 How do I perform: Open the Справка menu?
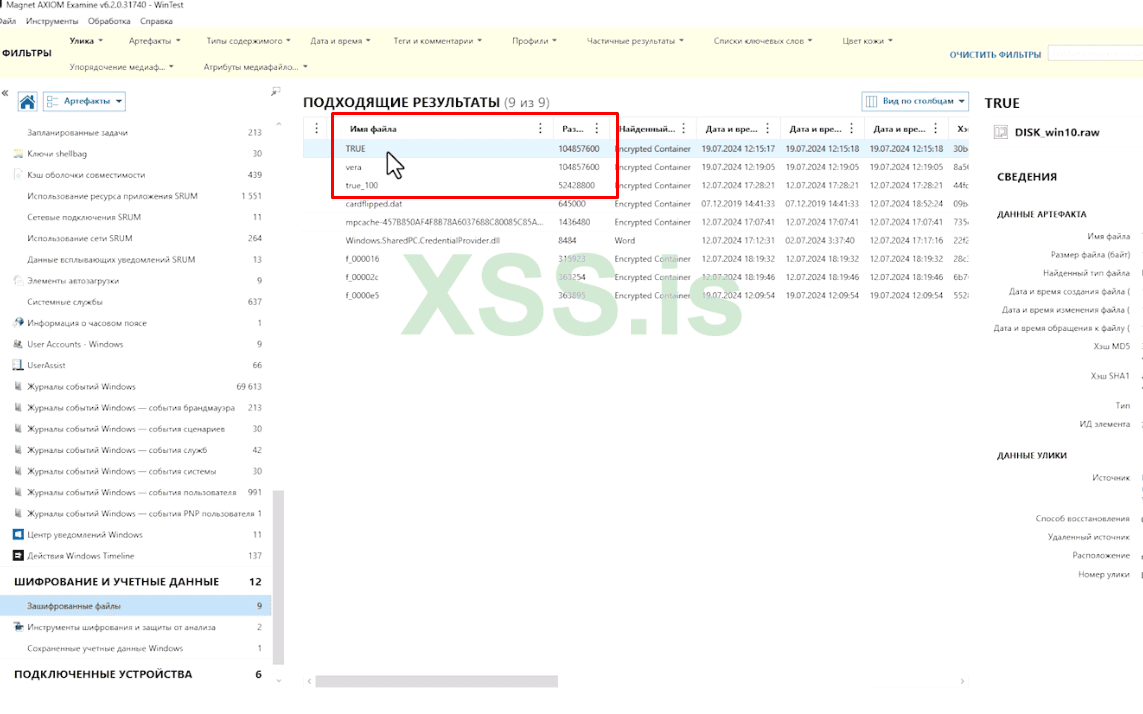(156, 21)
